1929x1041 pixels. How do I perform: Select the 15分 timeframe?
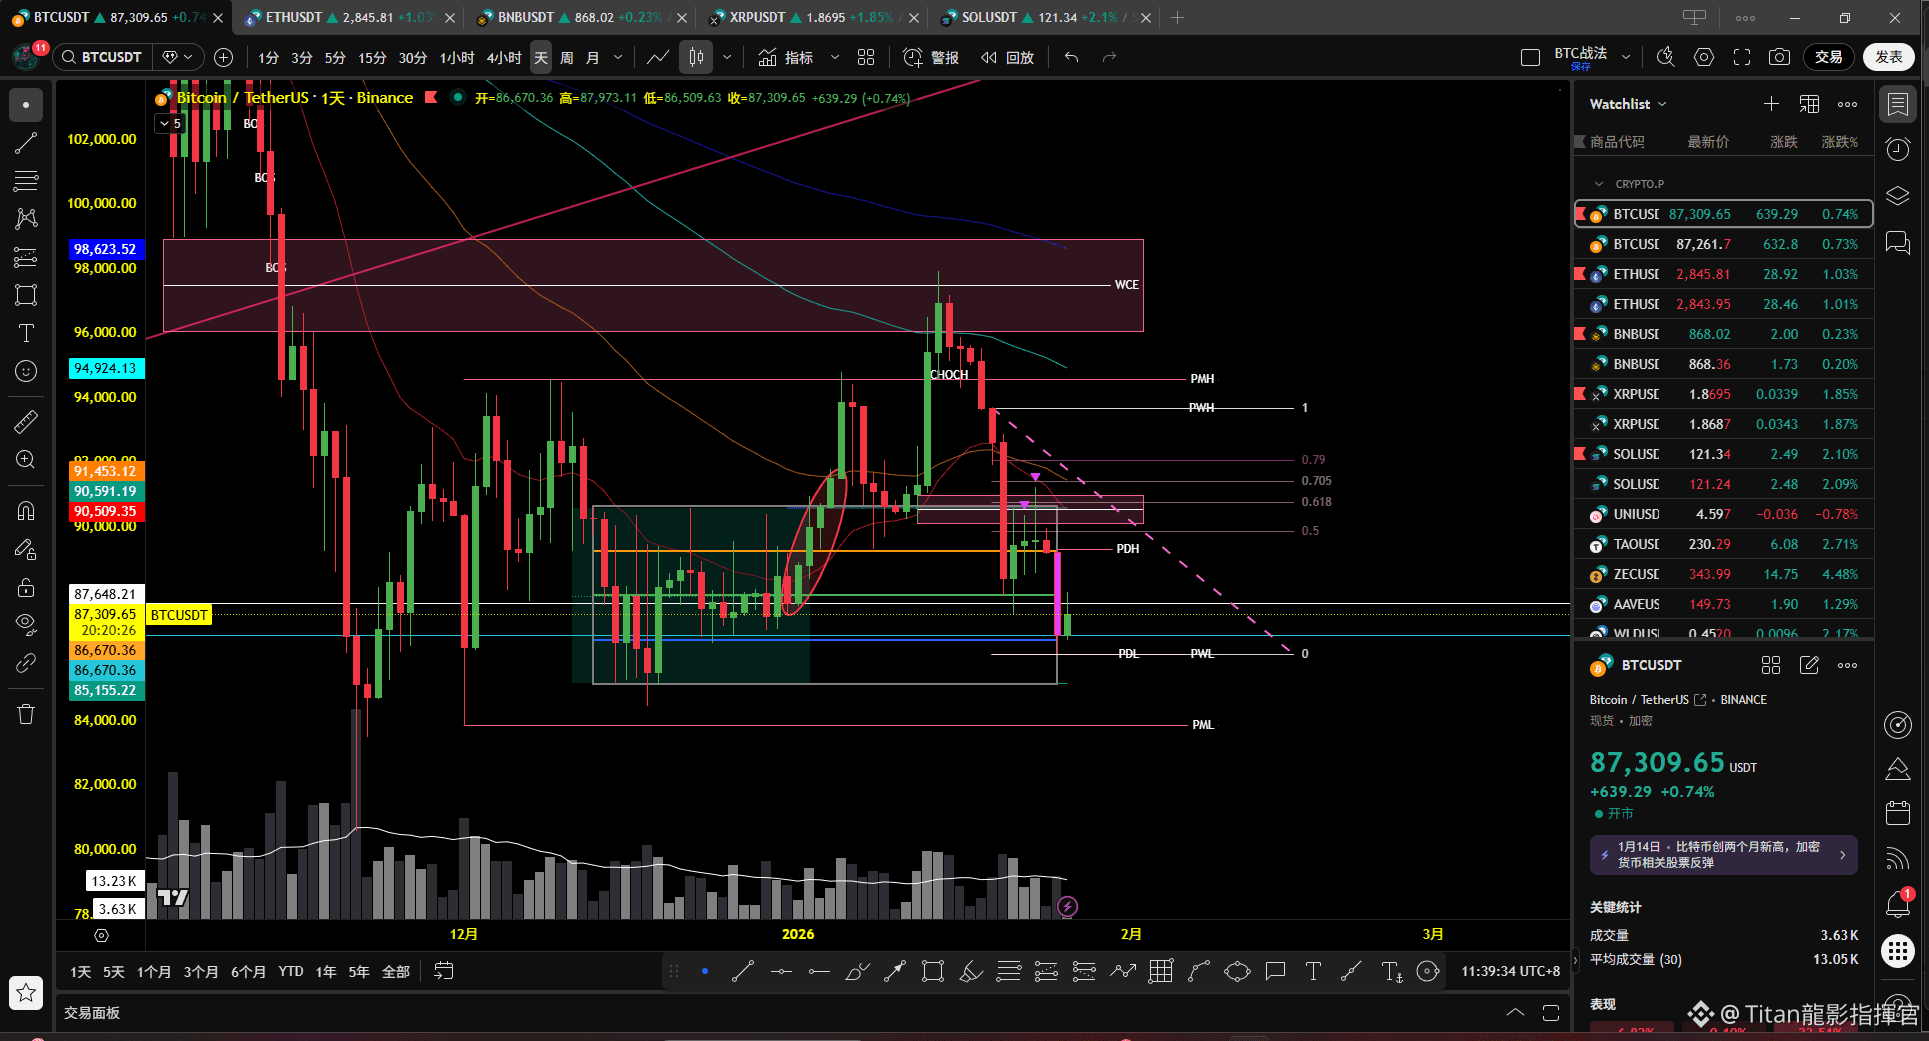coord(372,58)
